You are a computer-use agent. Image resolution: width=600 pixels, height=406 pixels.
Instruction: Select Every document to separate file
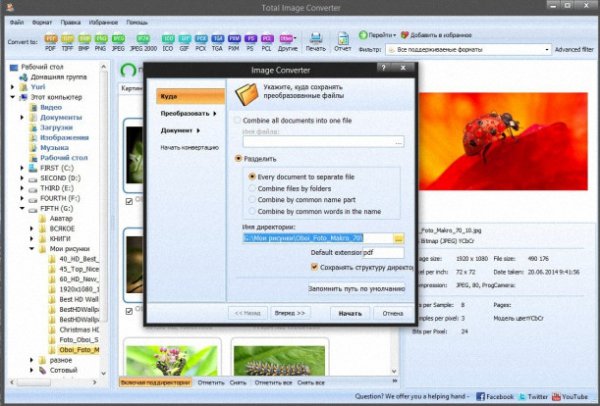pyautogui.click(x=252, y=177)
